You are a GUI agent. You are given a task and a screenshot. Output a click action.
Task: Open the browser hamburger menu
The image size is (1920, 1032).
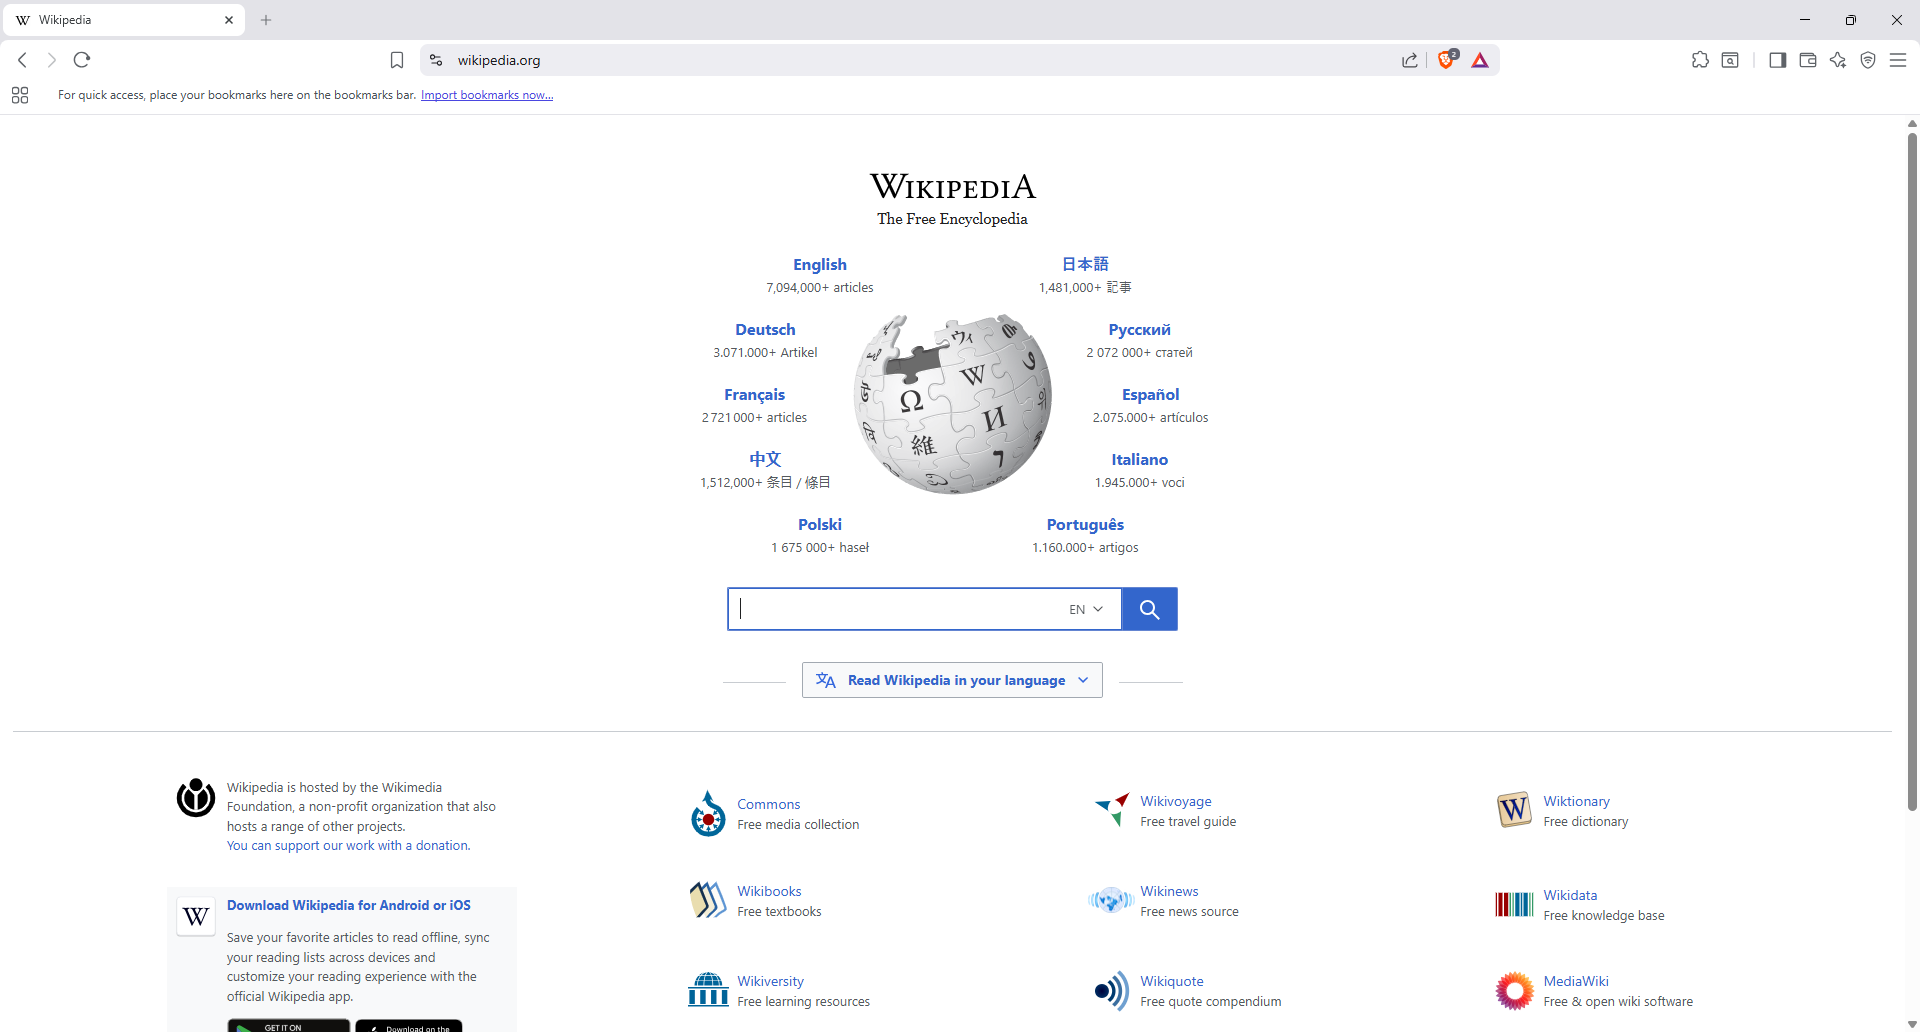pos(1898,60)
